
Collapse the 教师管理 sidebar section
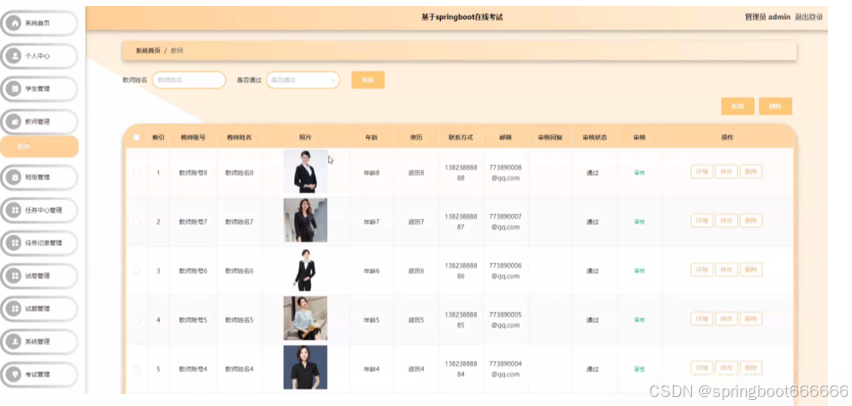pos(39,122)
